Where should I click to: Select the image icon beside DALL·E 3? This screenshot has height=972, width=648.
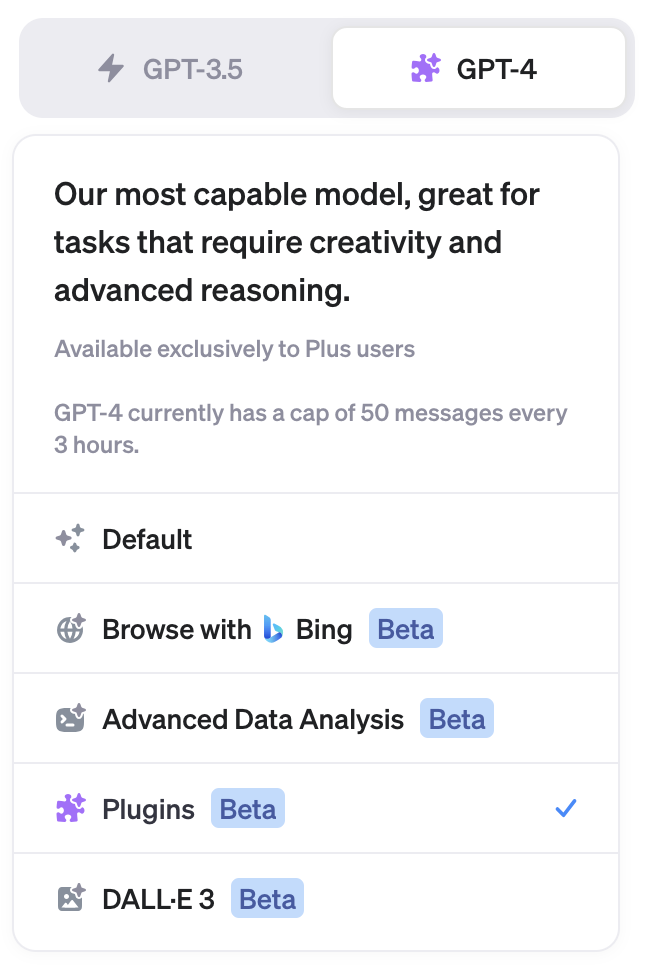point(70,898)
